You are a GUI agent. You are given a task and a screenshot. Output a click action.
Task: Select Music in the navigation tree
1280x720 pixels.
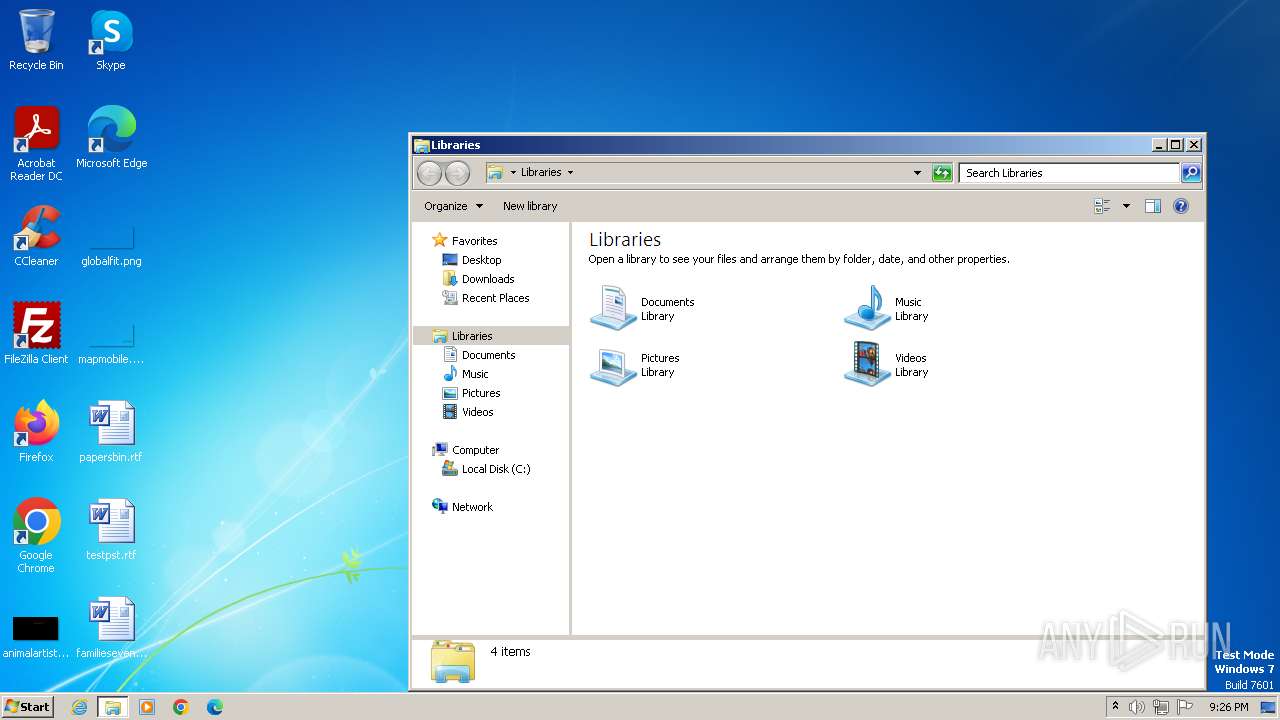pos(475,374)
